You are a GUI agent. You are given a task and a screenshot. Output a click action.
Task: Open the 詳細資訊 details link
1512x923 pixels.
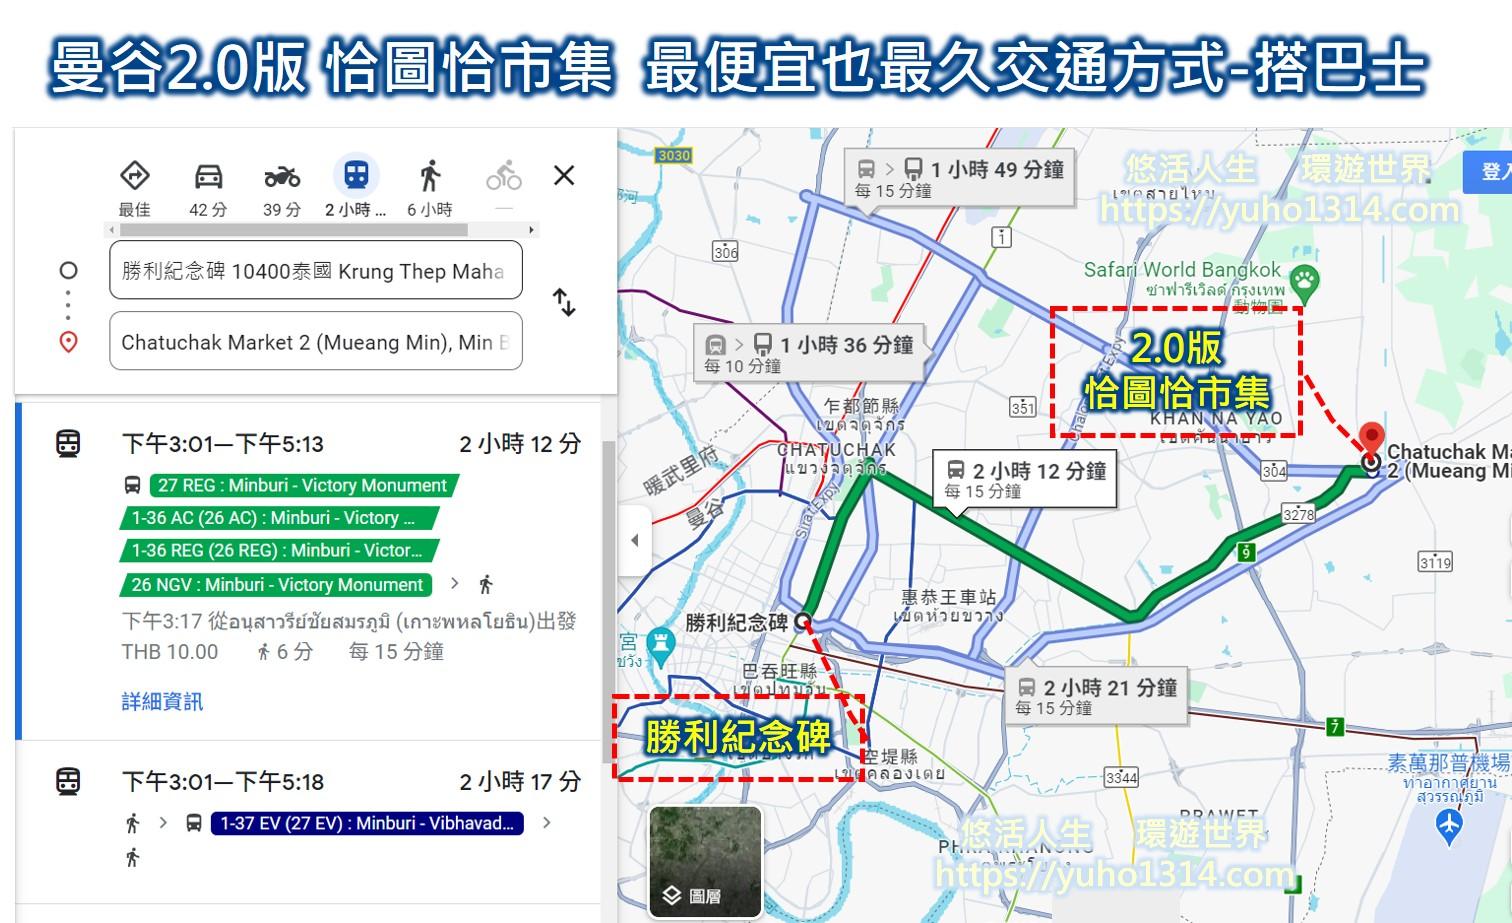[x=162, y=701]
